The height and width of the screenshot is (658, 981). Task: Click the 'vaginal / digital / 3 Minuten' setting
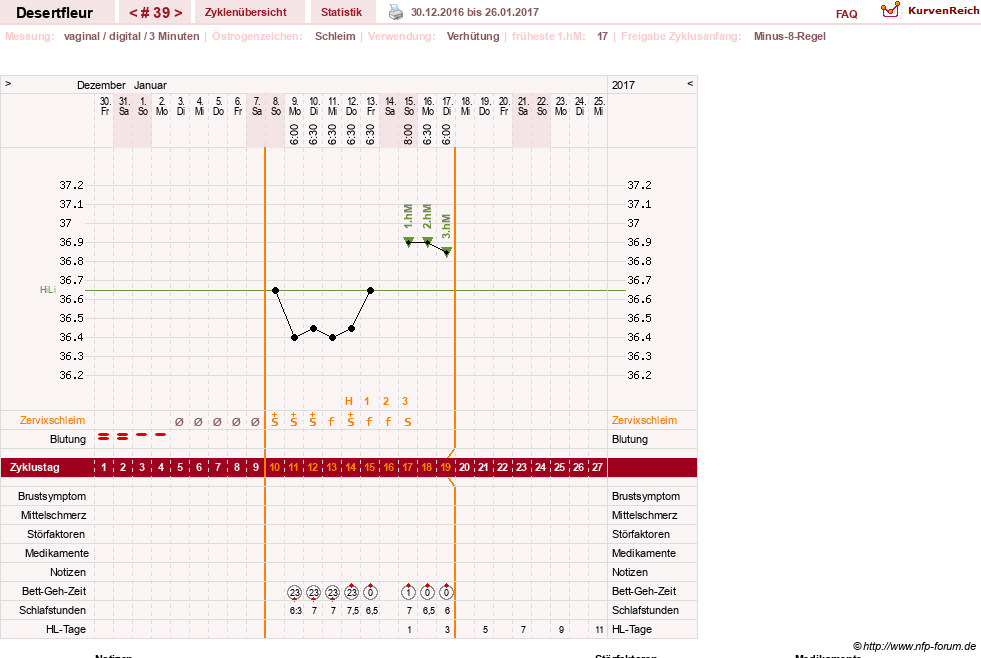(x=131, y=36)
